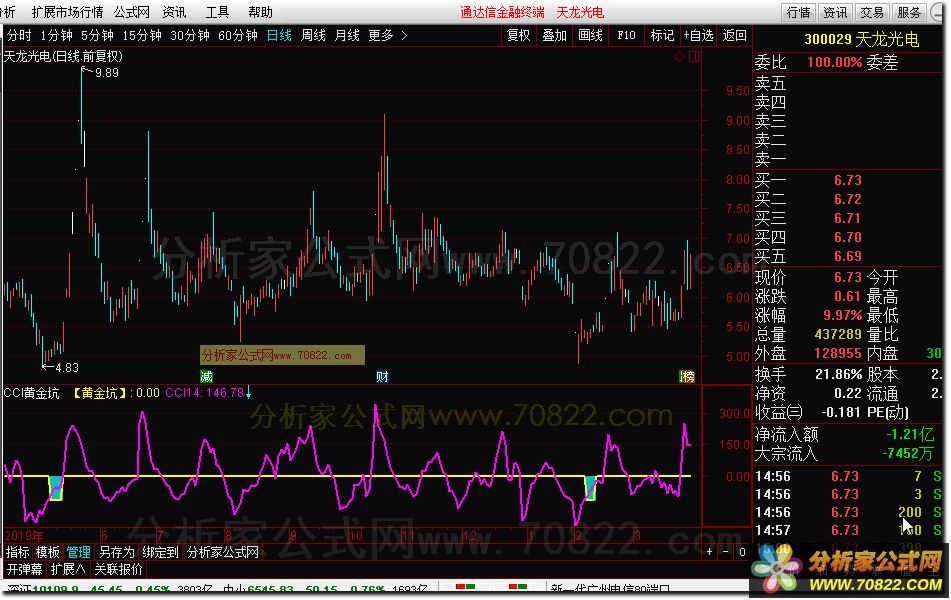Open the 公式网 menu

tap(131, 12)
